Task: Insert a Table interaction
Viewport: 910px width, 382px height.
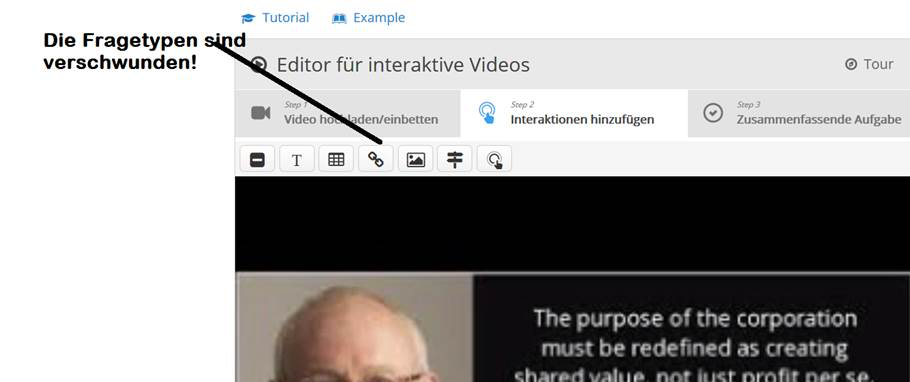Action: [x=336, y=159]
